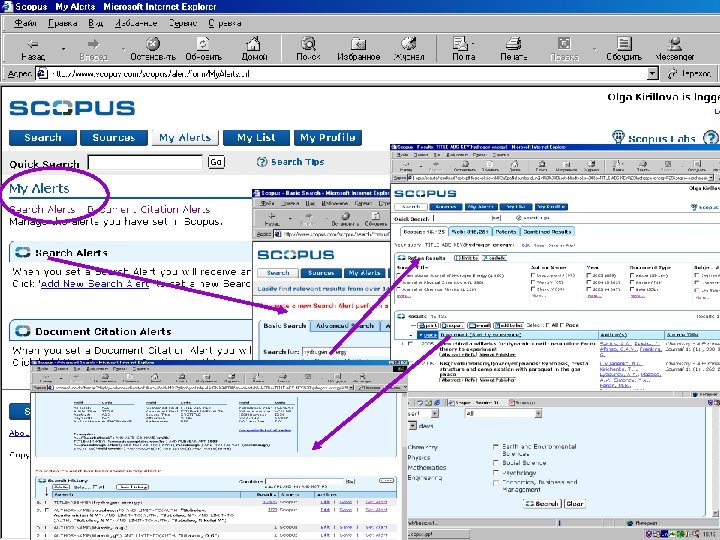Viewport: 720px width, 540px height.
Task: Go to the Домой (Home) toolbar icon
Action: pyautogui.click(x=253, y=44)
